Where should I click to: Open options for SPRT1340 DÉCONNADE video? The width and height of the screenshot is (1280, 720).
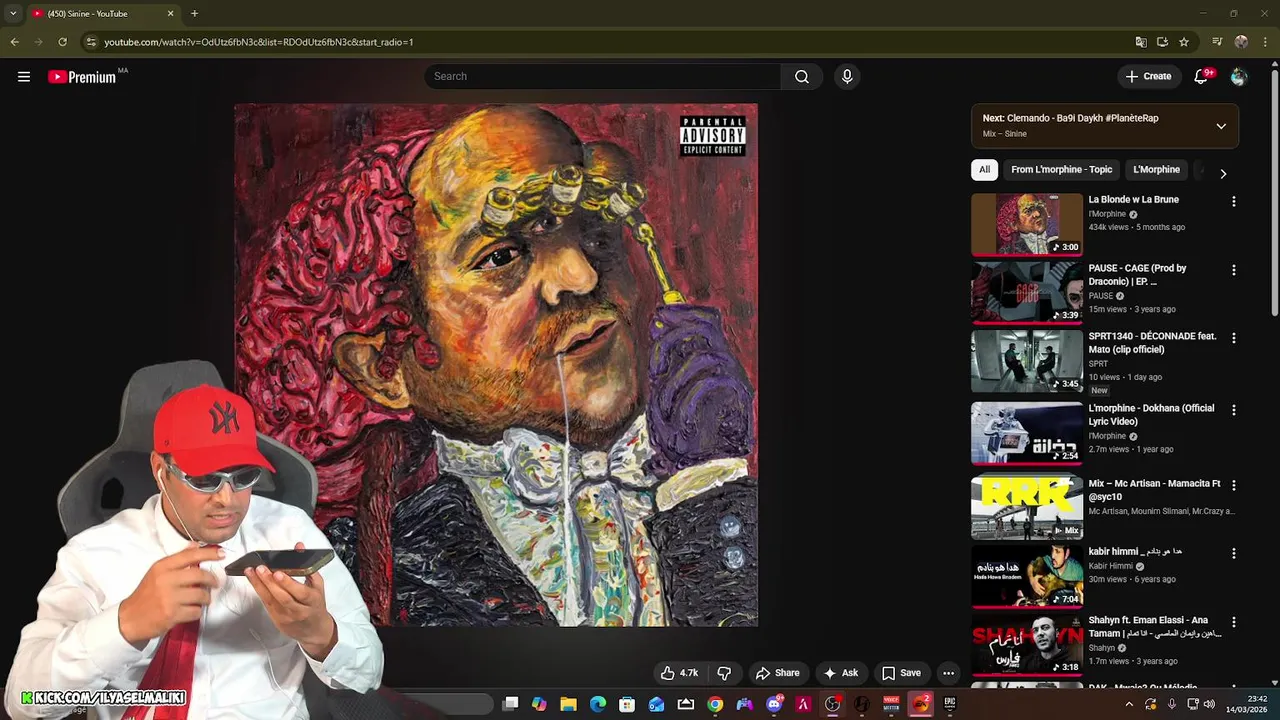(x=1233, y=338)
